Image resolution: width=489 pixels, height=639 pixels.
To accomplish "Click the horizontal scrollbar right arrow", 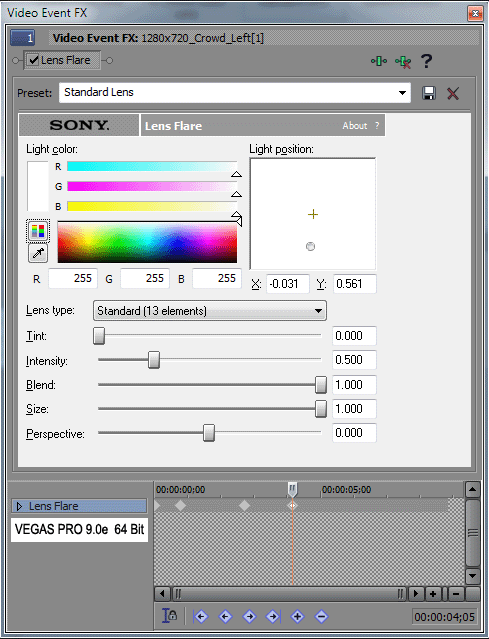I will [416, 594].
